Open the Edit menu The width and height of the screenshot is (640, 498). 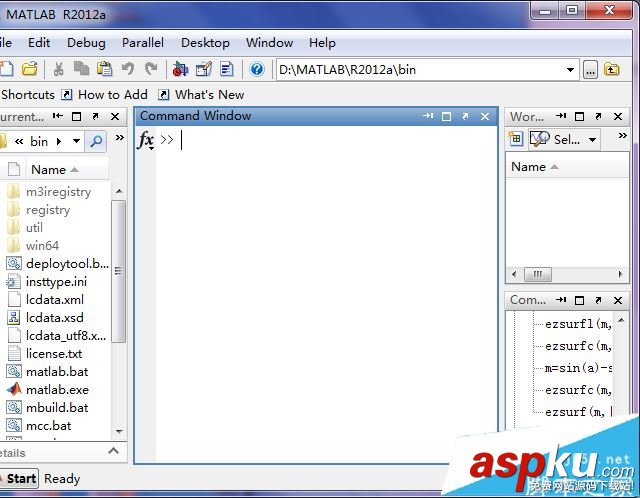[39, 42]
